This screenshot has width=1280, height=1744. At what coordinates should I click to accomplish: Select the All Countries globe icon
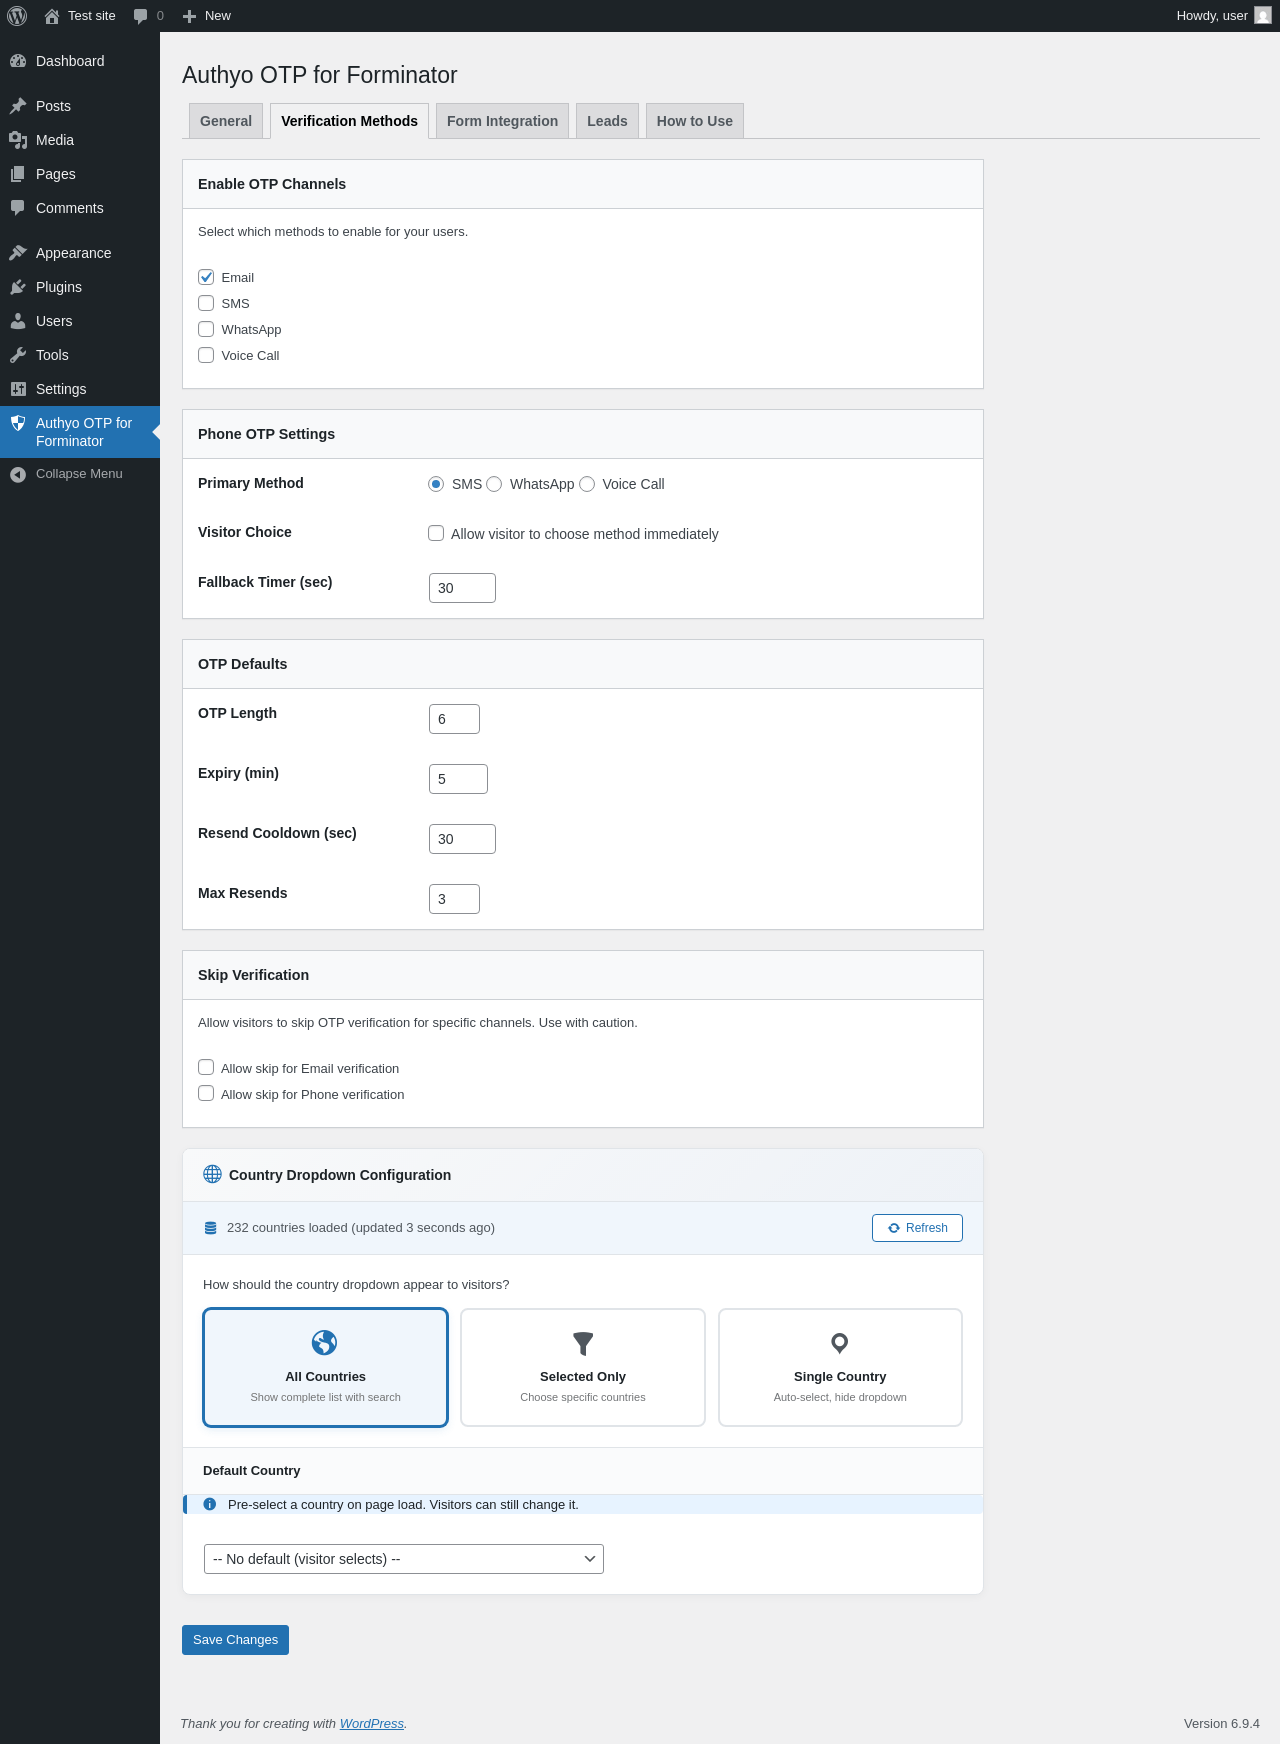pos(325,1342)
